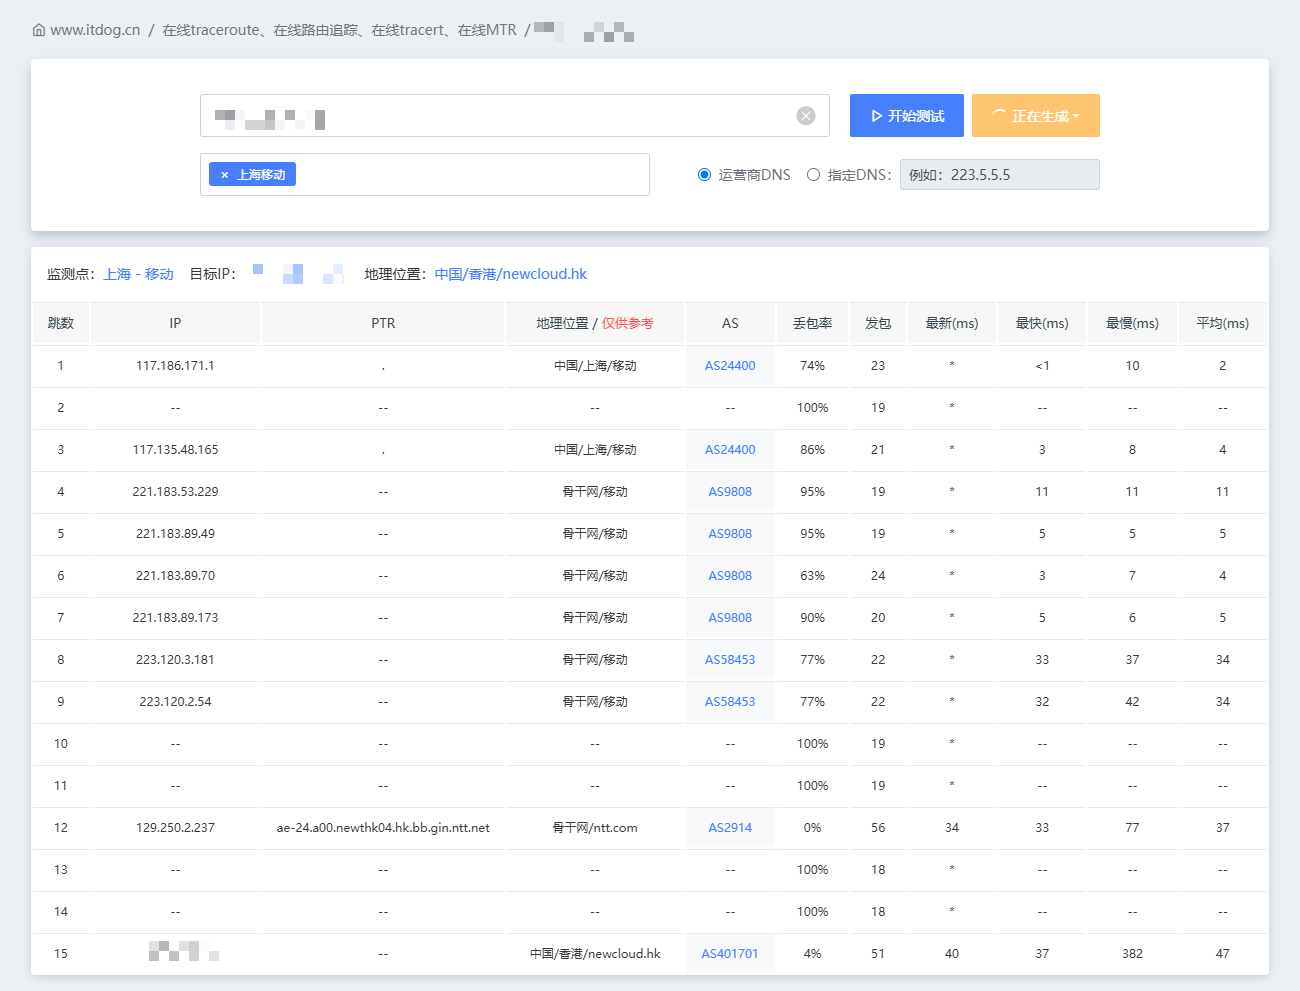Open the www.itdog.cn breadcrumb link
This screenshot has height=991, width=1300.
tap(95, 30)
